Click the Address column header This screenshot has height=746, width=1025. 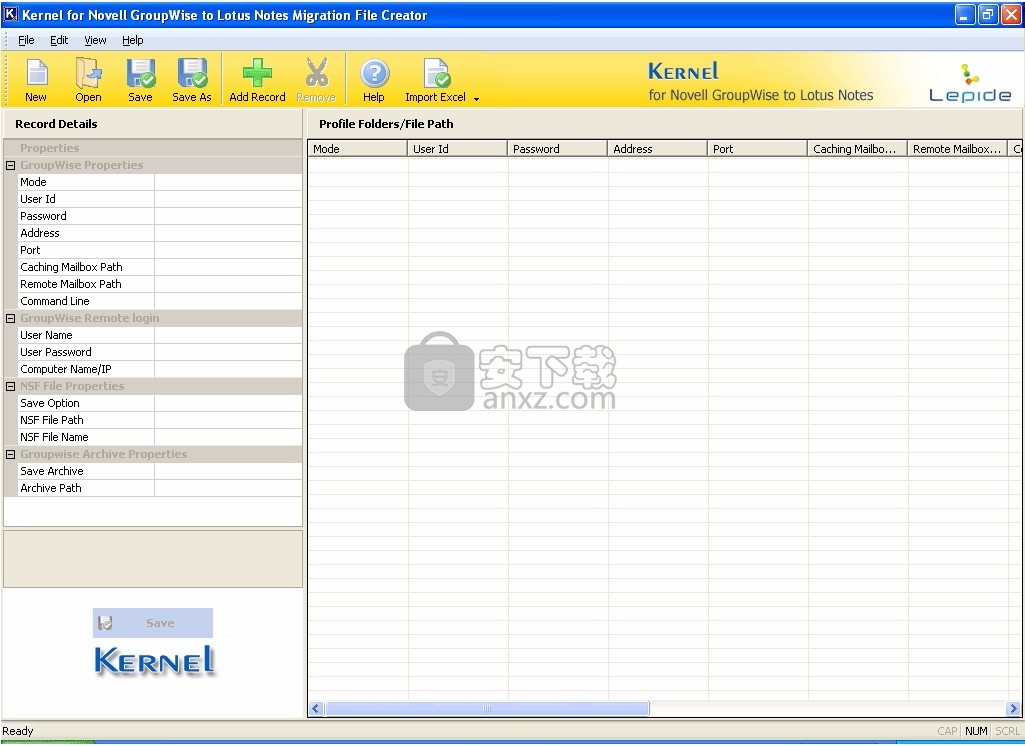tap(658, 149)
